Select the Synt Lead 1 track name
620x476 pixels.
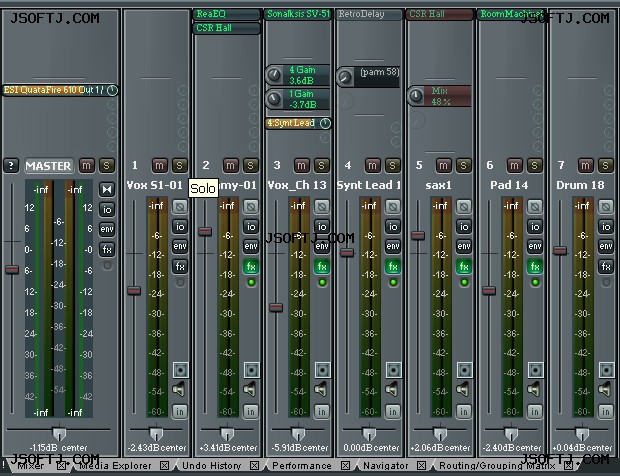click(x=369, y=185)
